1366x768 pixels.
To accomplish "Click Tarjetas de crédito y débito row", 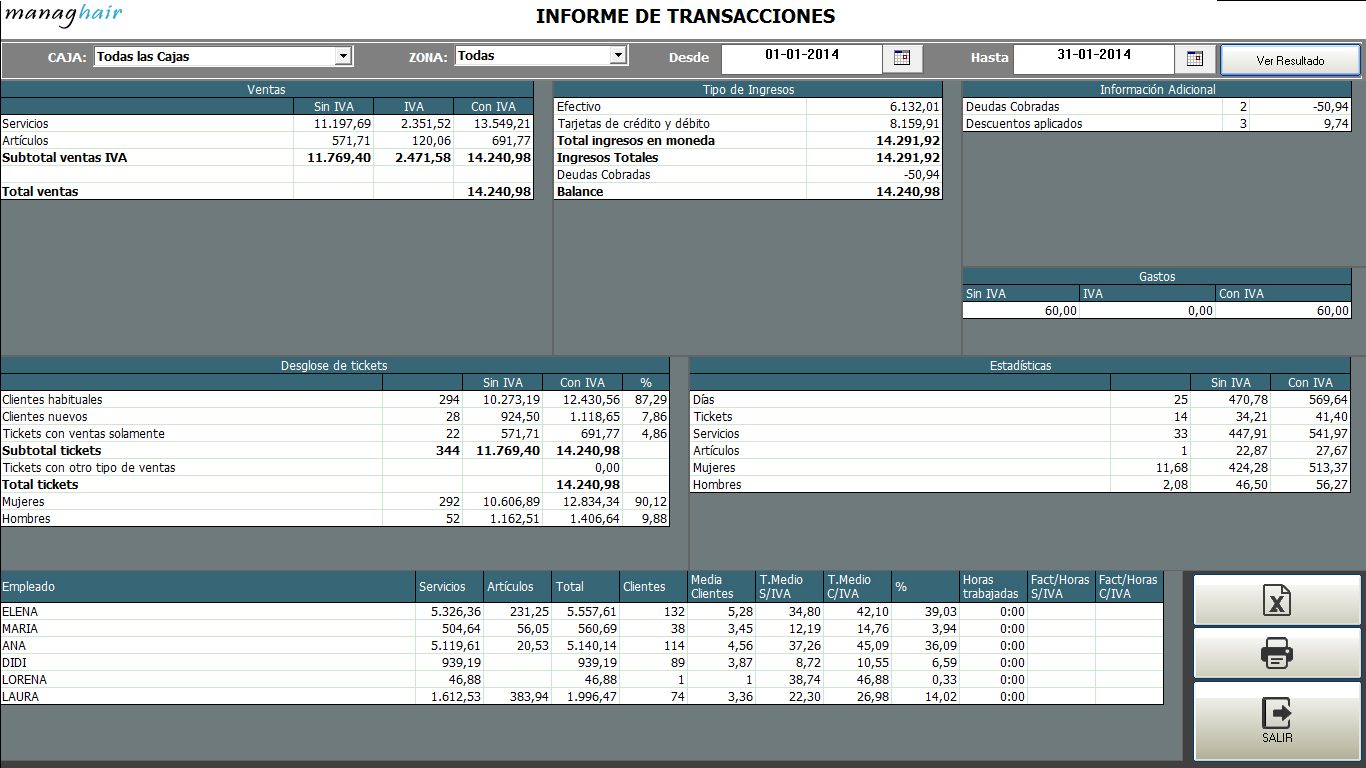I will (x=748, y=123).
